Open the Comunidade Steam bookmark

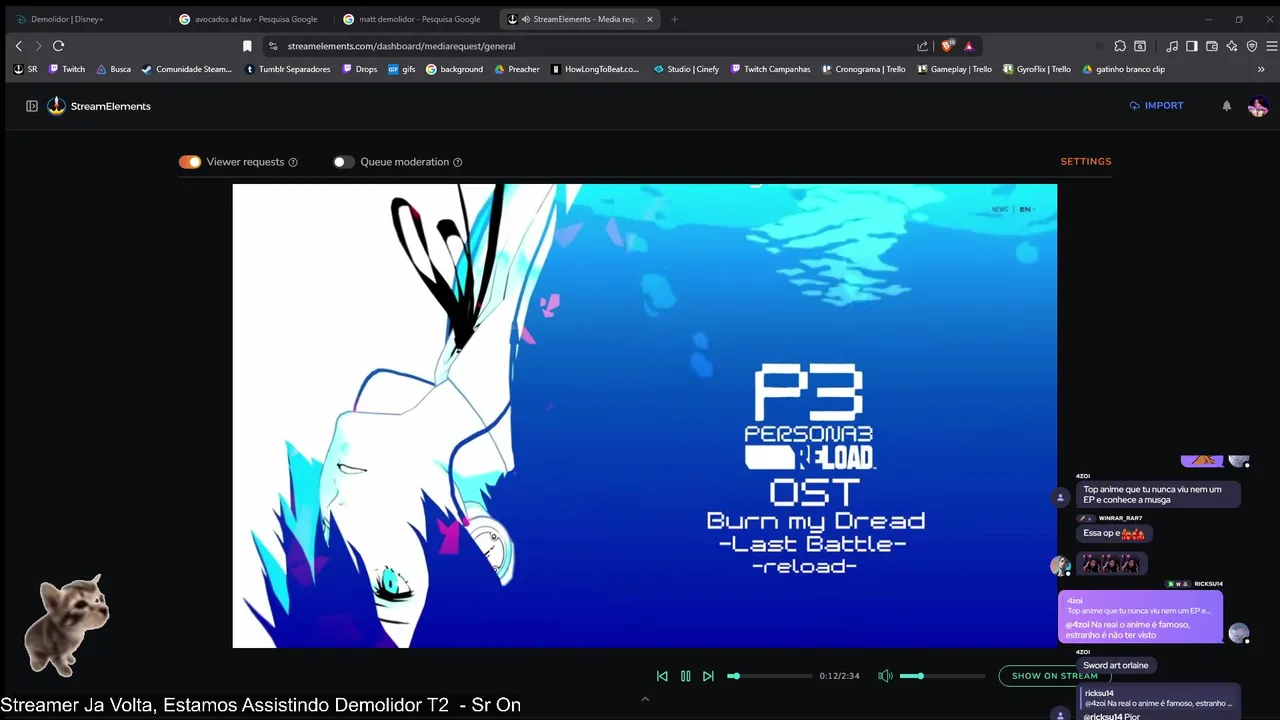(187, 69)
